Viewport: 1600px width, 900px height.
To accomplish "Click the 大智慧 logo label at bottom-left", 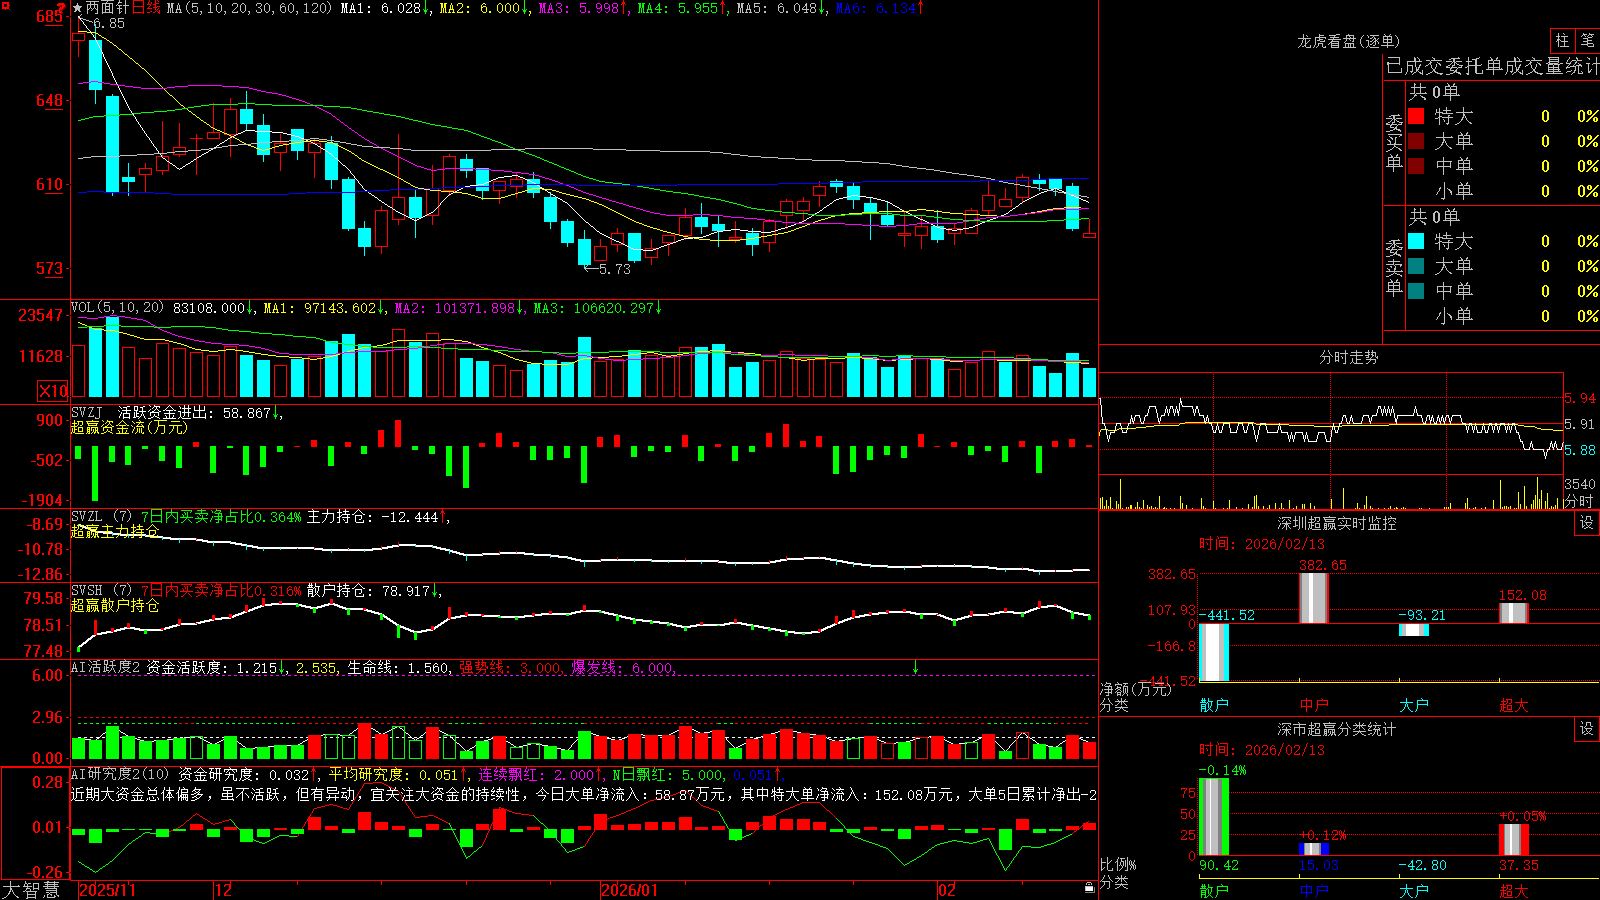I will tap(31, 890).
